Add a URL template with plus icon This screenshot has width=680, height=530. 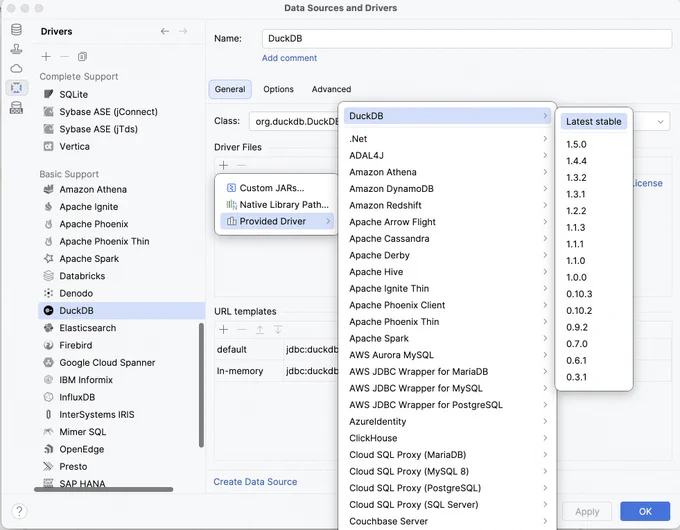point(223,330)
